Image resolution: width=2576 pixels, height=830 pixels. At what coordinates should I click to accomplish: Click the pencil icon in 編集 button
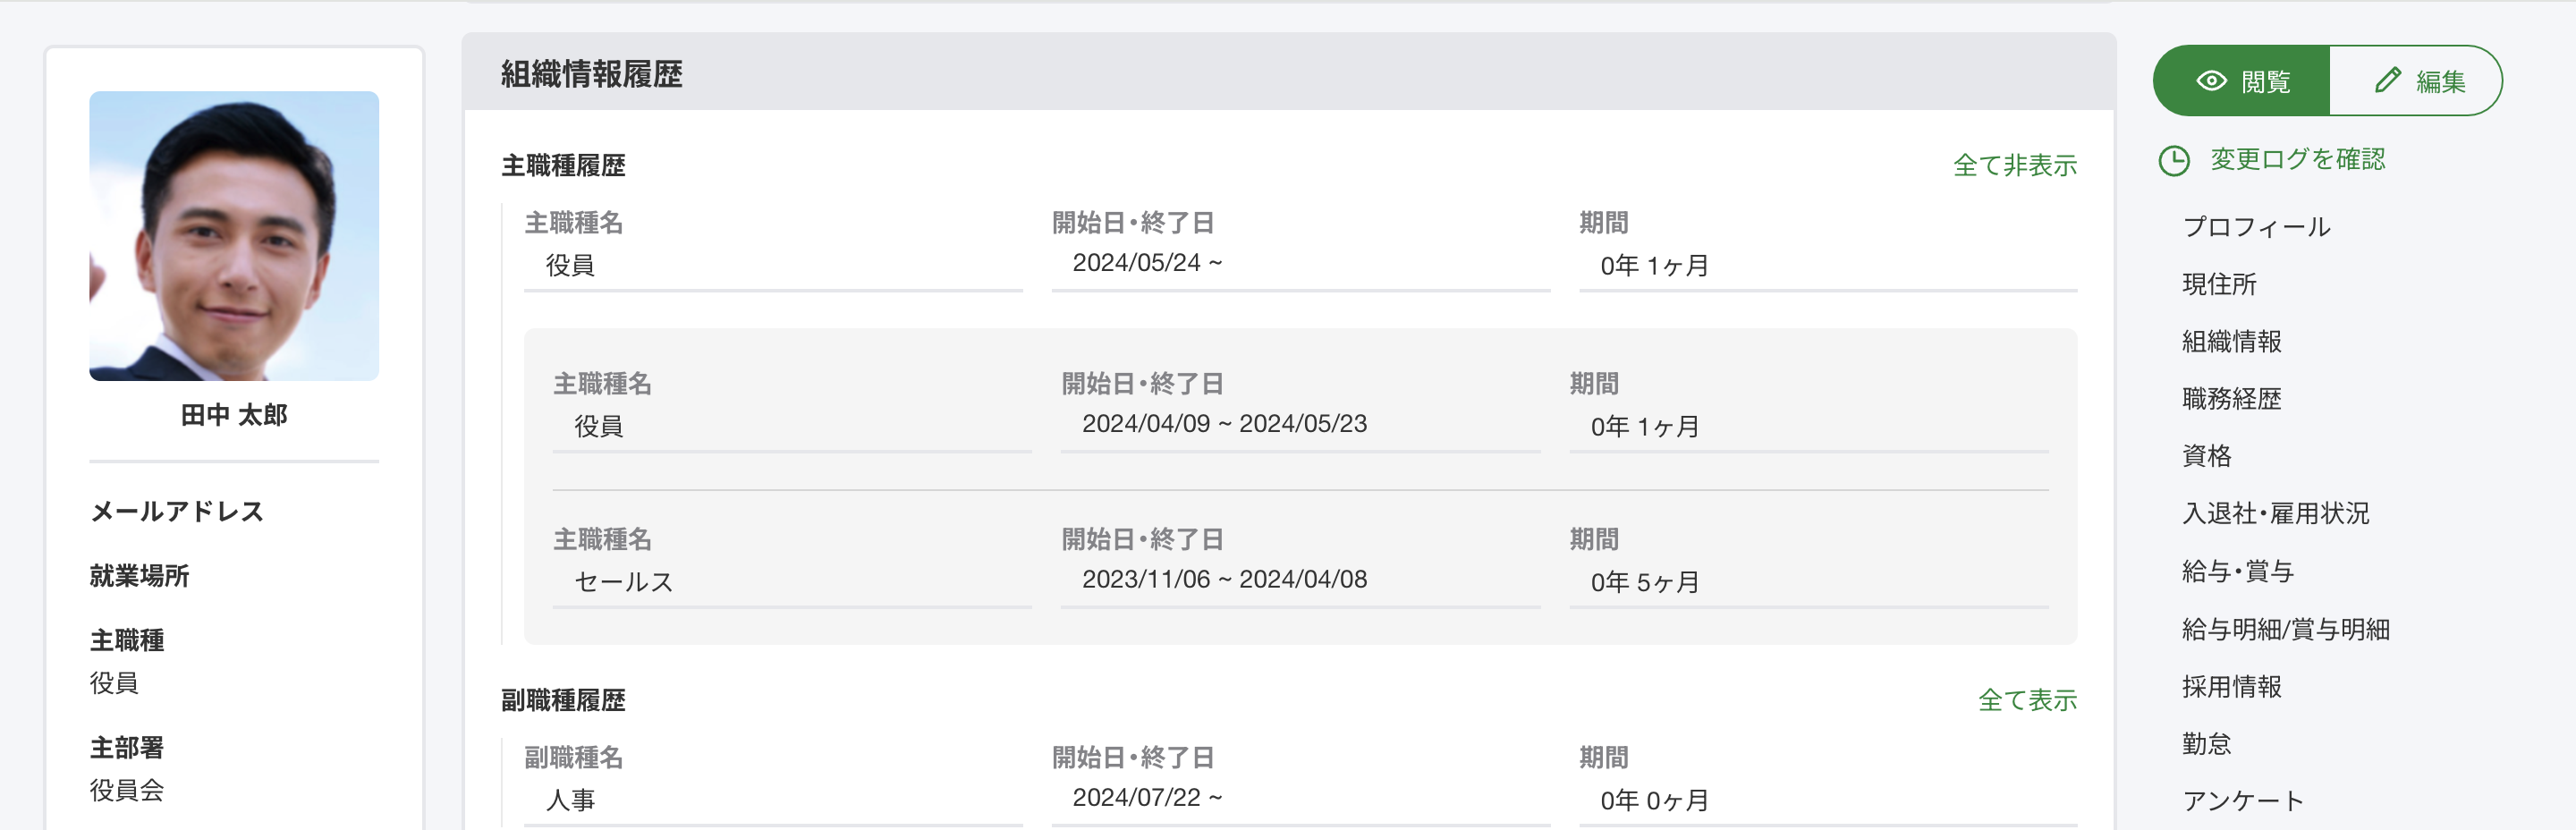(x=2387, y=80)
